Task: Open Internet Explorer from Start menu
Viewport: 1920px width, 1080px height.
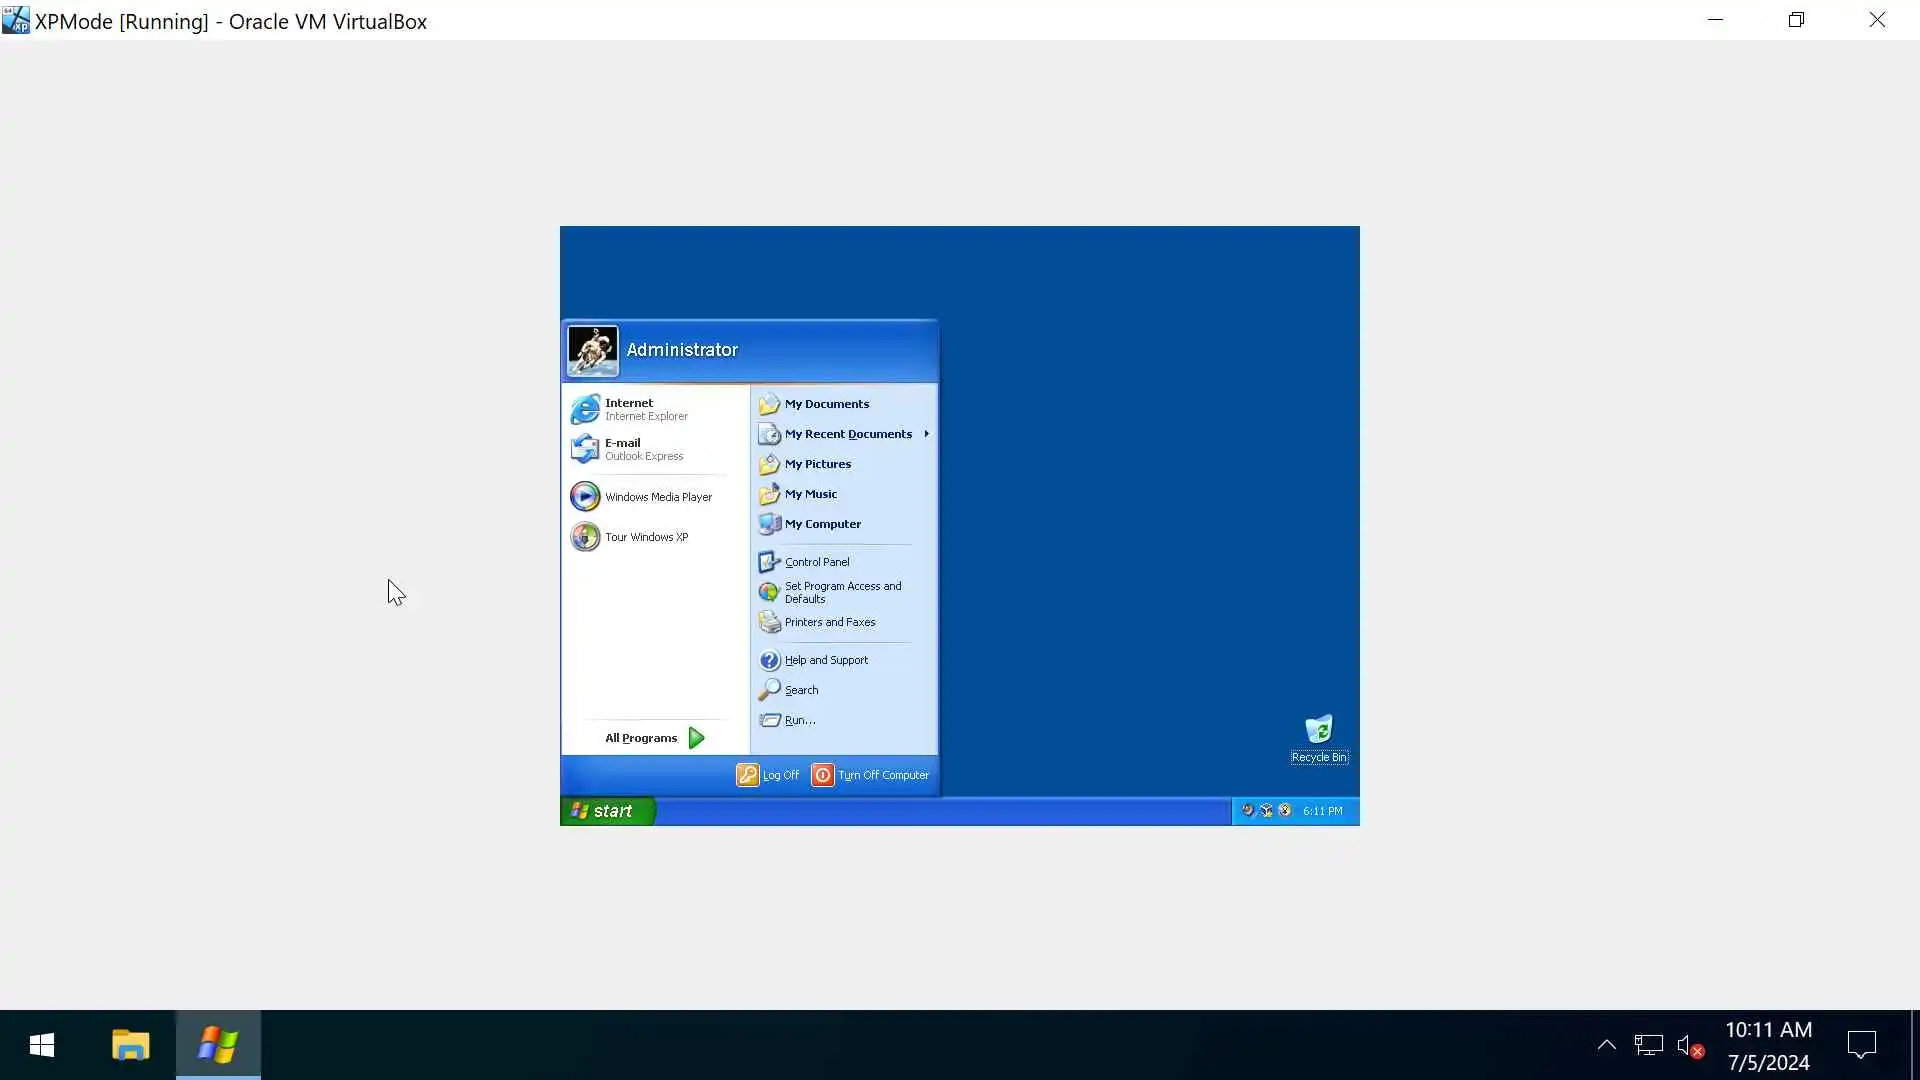Action: (630, 409)
